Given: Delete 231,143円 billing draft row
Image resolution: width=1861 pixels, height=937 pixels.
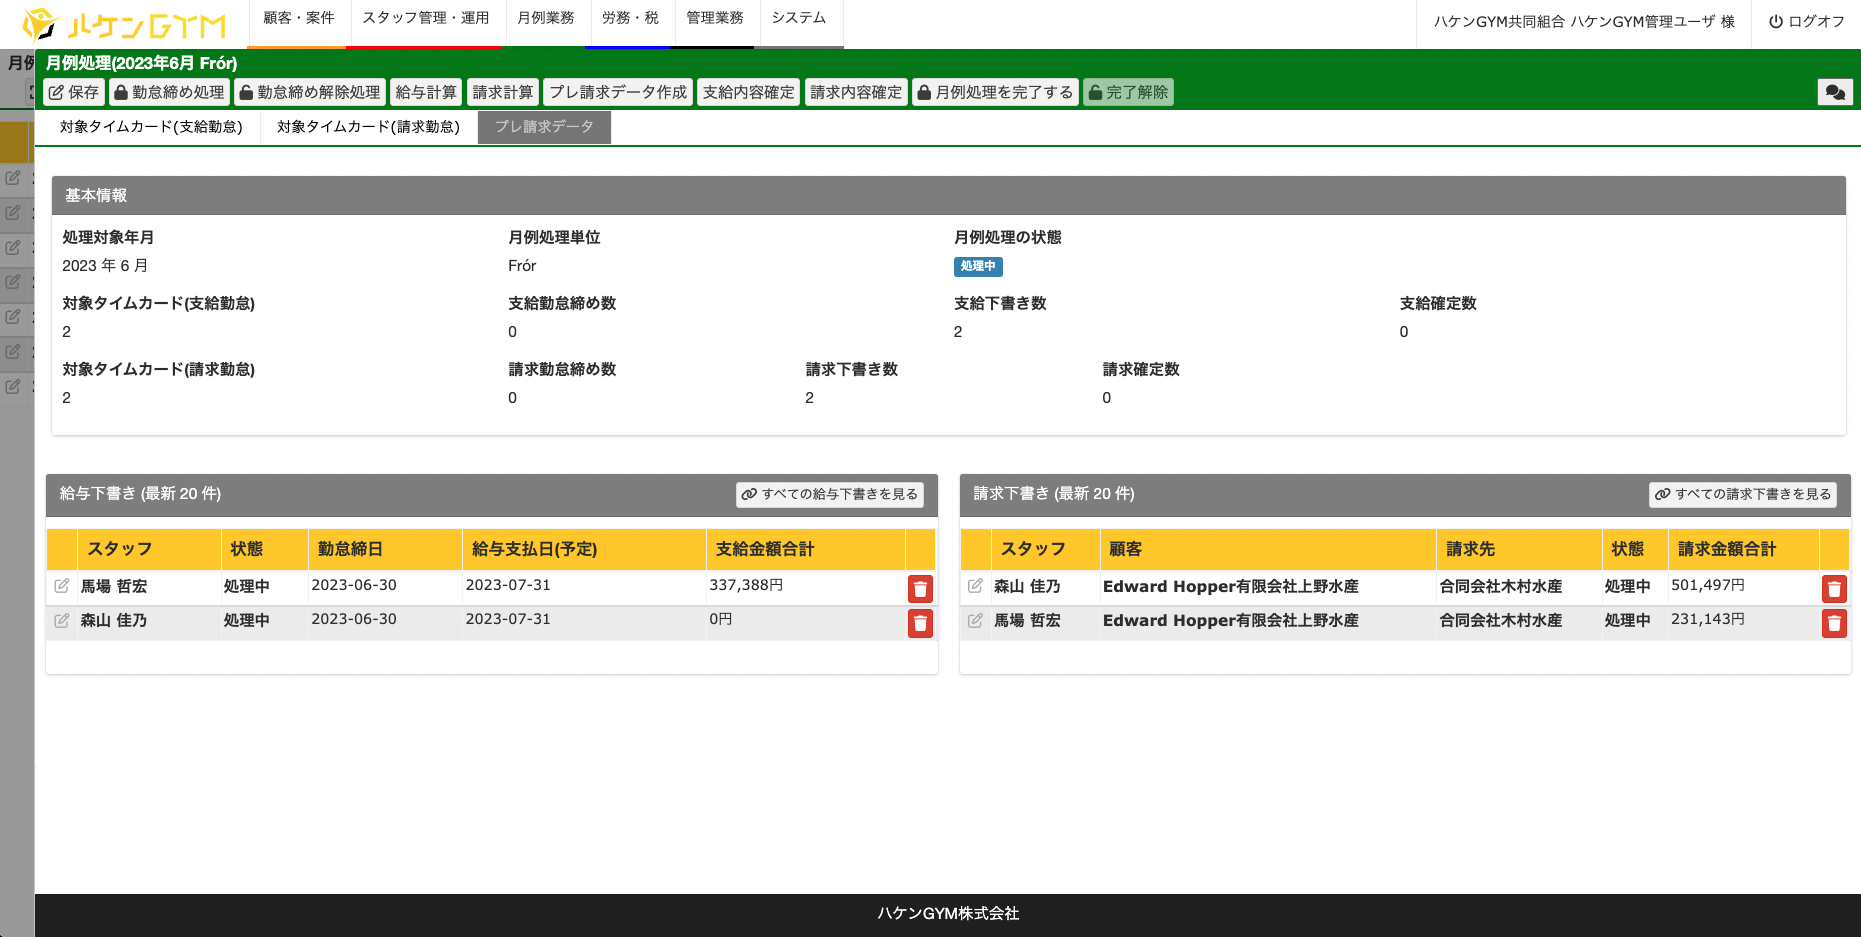Looking at the screenshot, I should pyautogui.click(x=1834, y=623).
